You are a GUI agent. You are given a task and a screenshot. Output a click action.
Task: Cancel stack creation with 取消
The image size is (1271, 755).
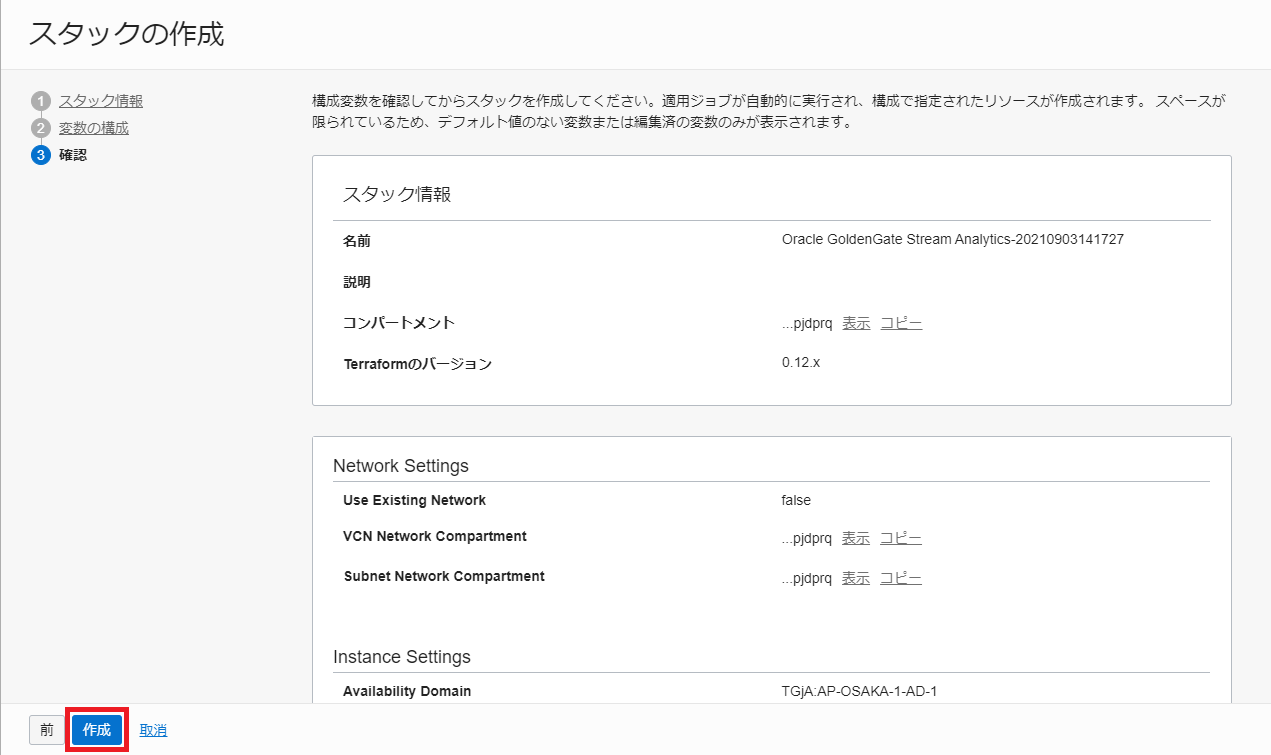pyautogui.click(x=153, y=731)
